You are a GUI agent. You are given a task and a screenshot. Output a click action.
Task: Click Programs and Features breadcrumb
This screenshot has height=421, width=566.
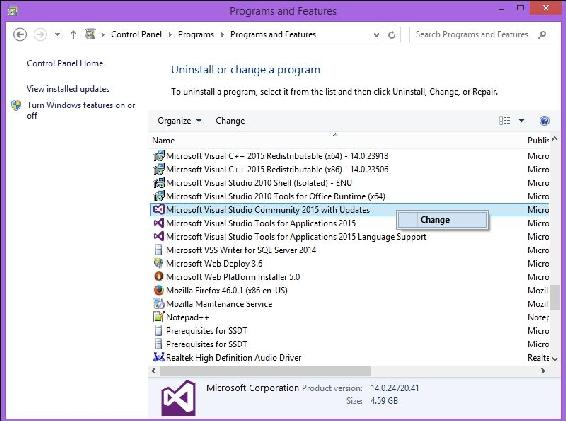(273, 34)
